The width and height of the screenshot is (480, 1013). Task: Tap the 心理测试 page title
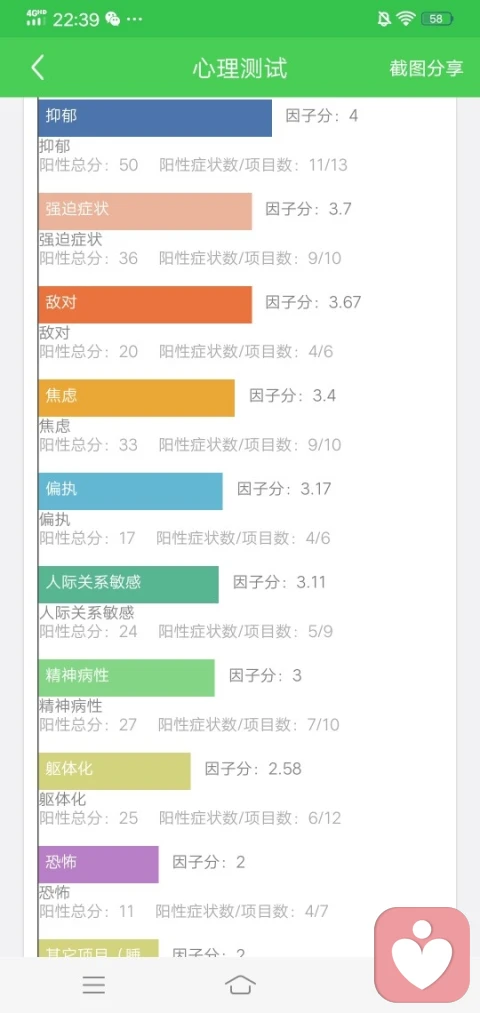[x=240, y=68]
